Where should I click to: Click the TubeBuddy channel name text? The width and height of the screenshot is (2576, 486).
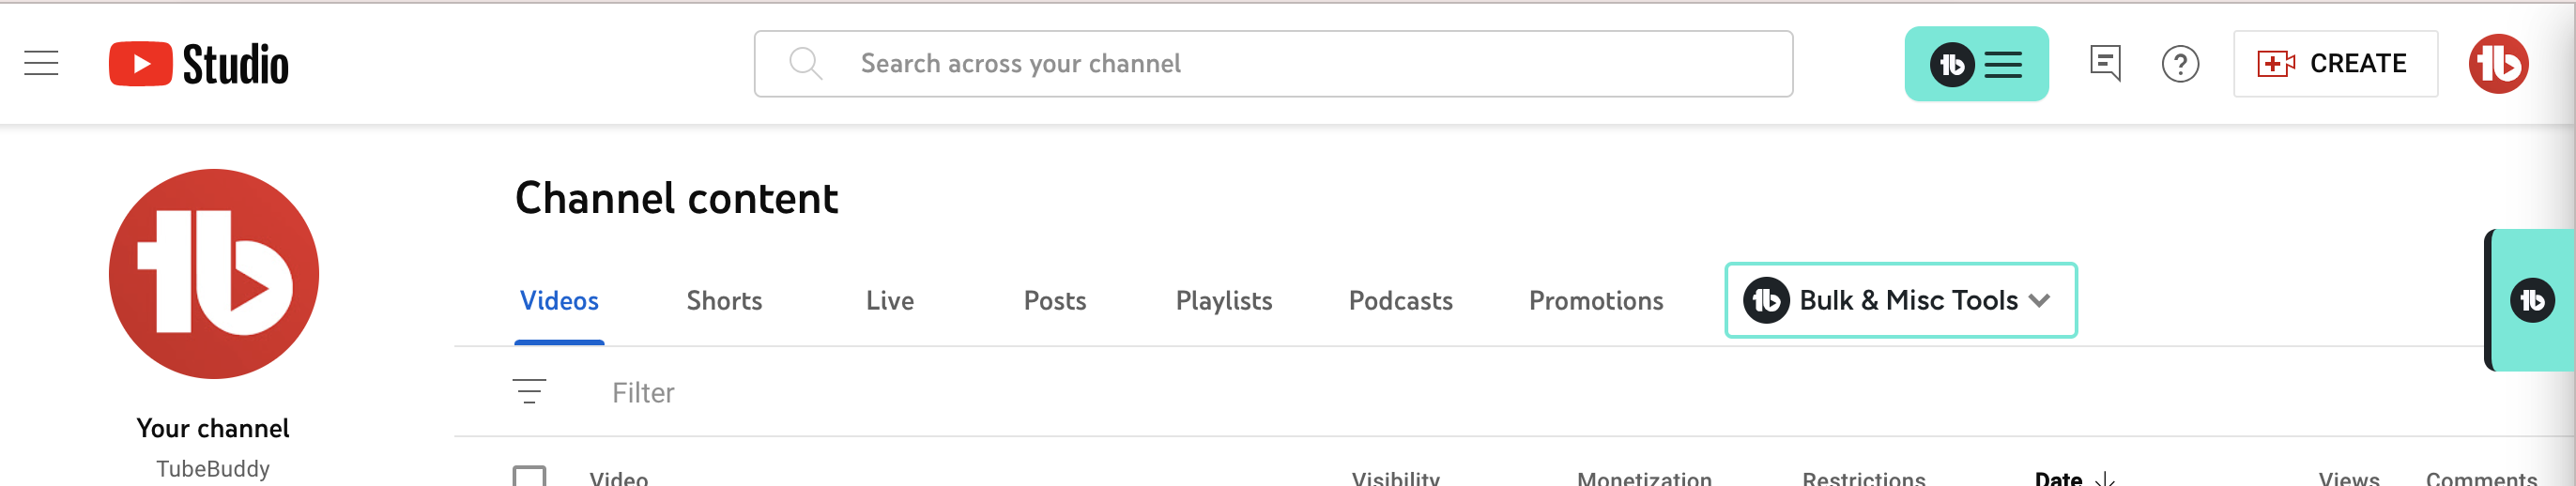point(213,469)
